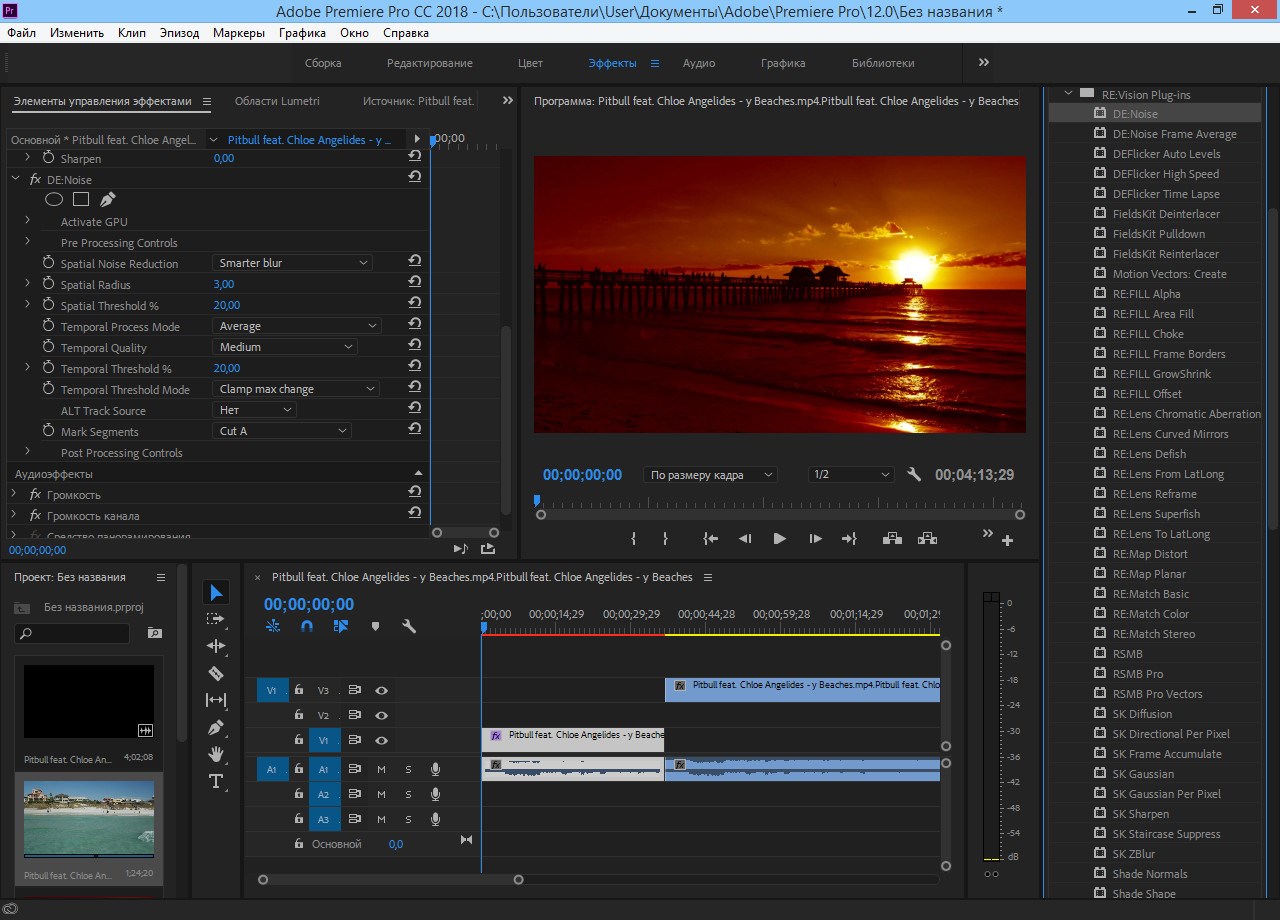The width and height of the screenshot is (1280, 920).
Task: Create ellipse mask for DE:Noise
Action: pyautogui.click(x=54, y=200)
